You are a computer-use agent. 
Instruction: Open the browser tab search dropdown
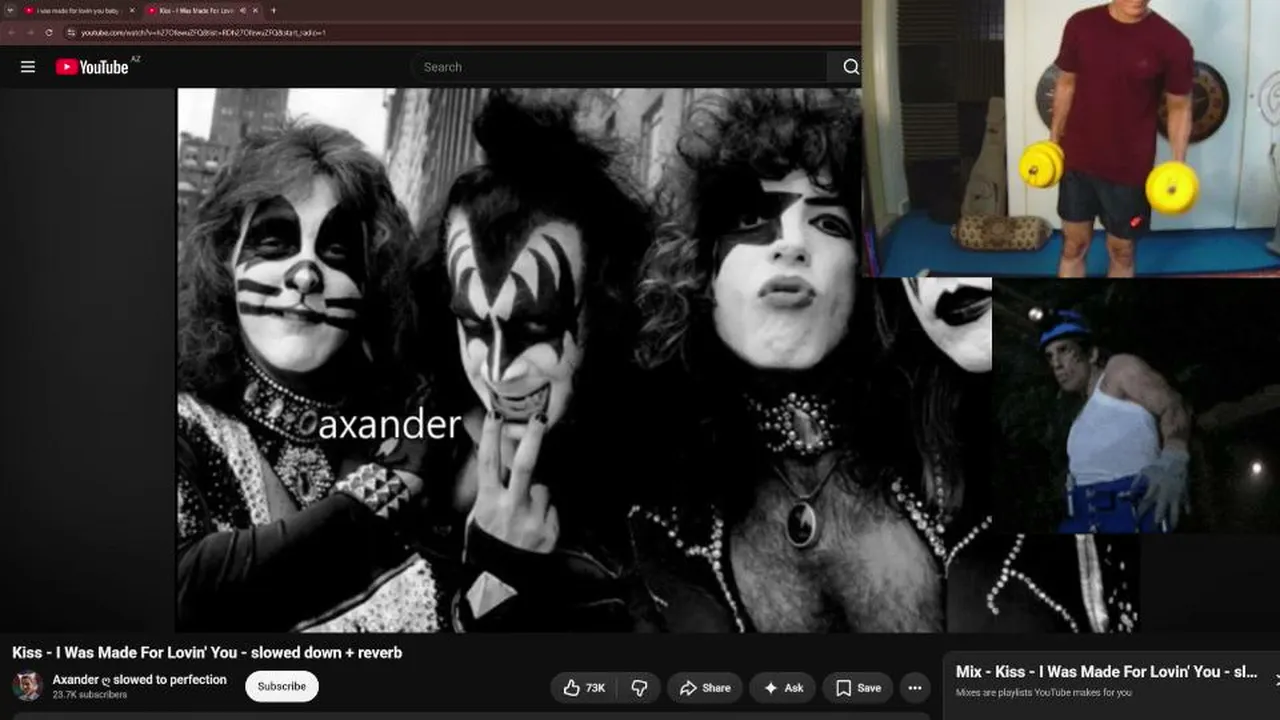tap(9, 10)
